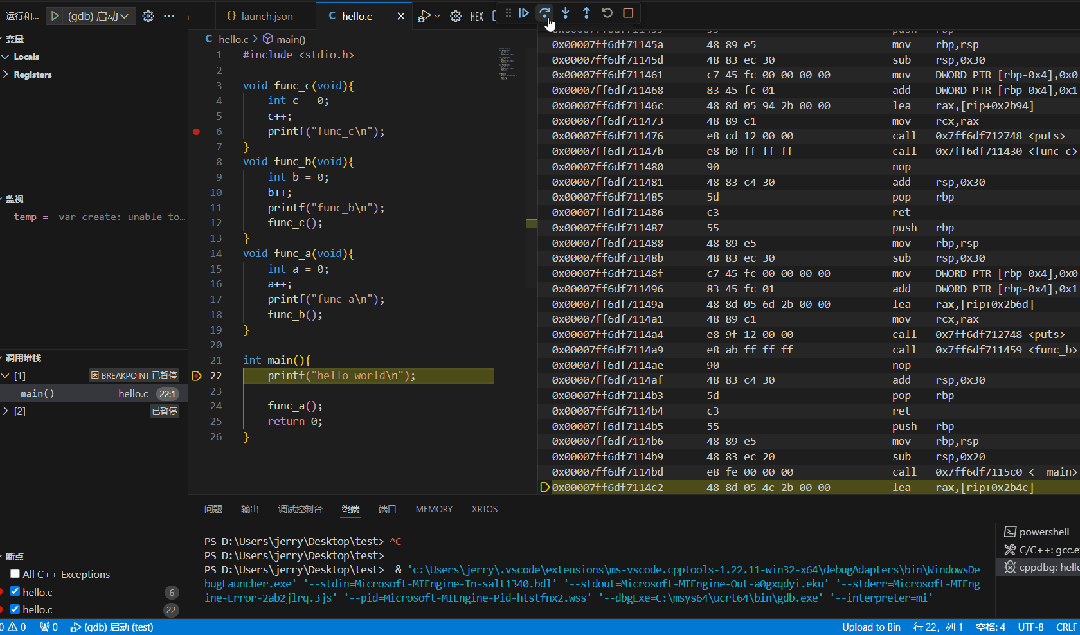Image resolution: width=1080 pixels, height=635 pixels.
Task: Click the HEX editor title icon
Action: pos(476,16)
